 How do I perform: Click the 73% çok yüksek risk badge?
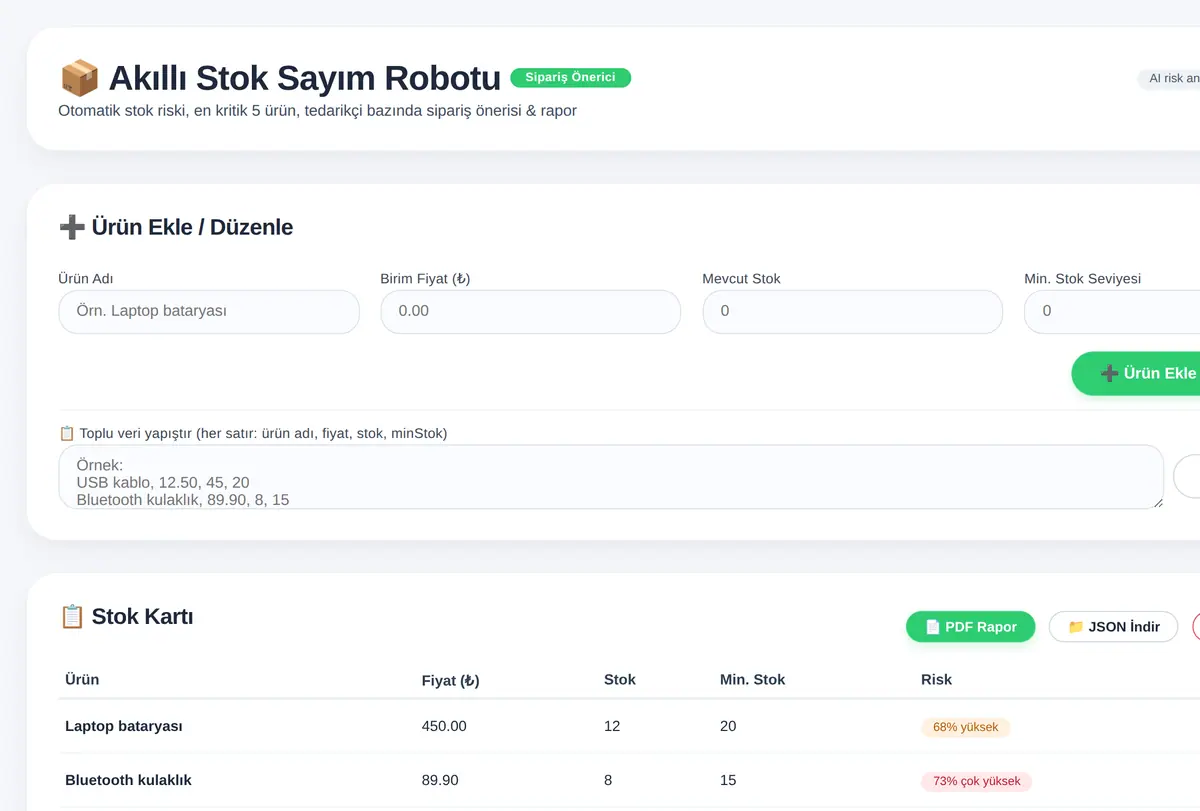976,781
